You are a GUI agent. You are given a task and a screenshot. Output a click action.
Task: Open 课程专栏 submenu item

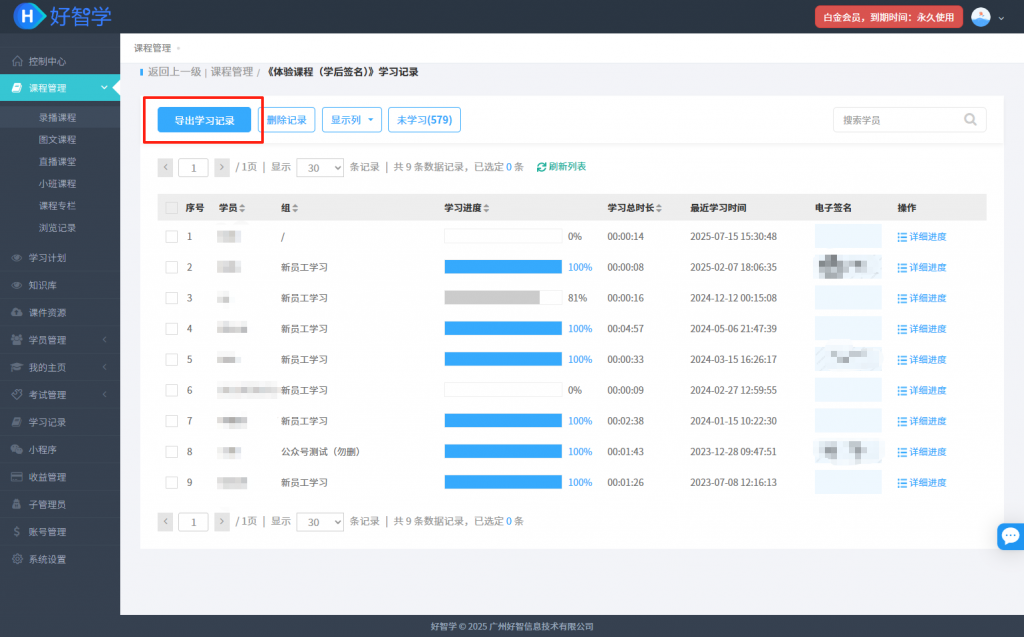coord(57,206)
